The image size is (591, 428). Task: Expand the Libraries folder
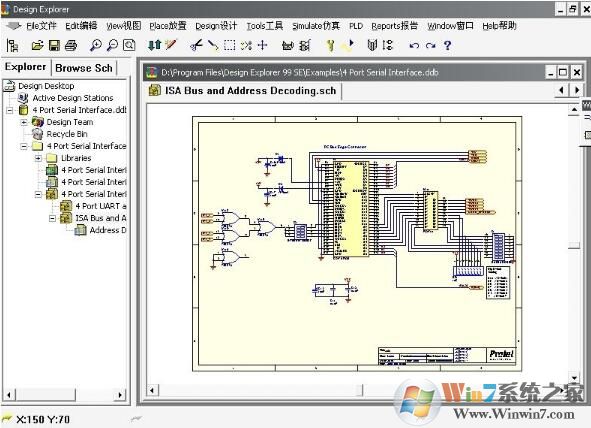pyautogui.click(x=38, y=158)
